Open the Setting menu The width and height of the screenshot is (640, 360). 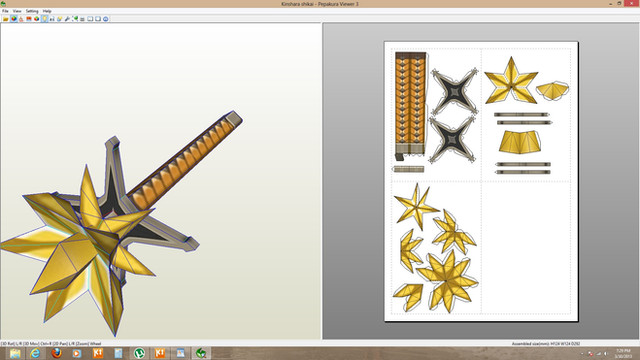32,11
